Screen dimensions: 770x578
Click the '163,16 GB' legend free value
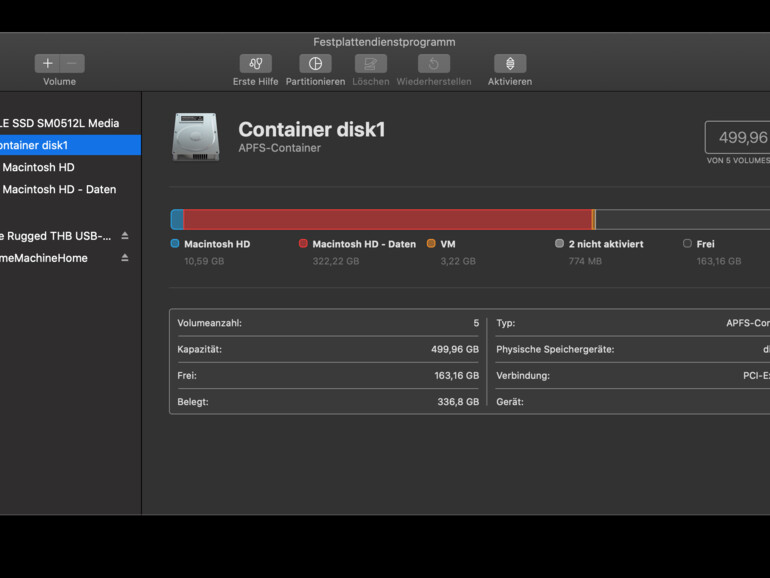719,261
